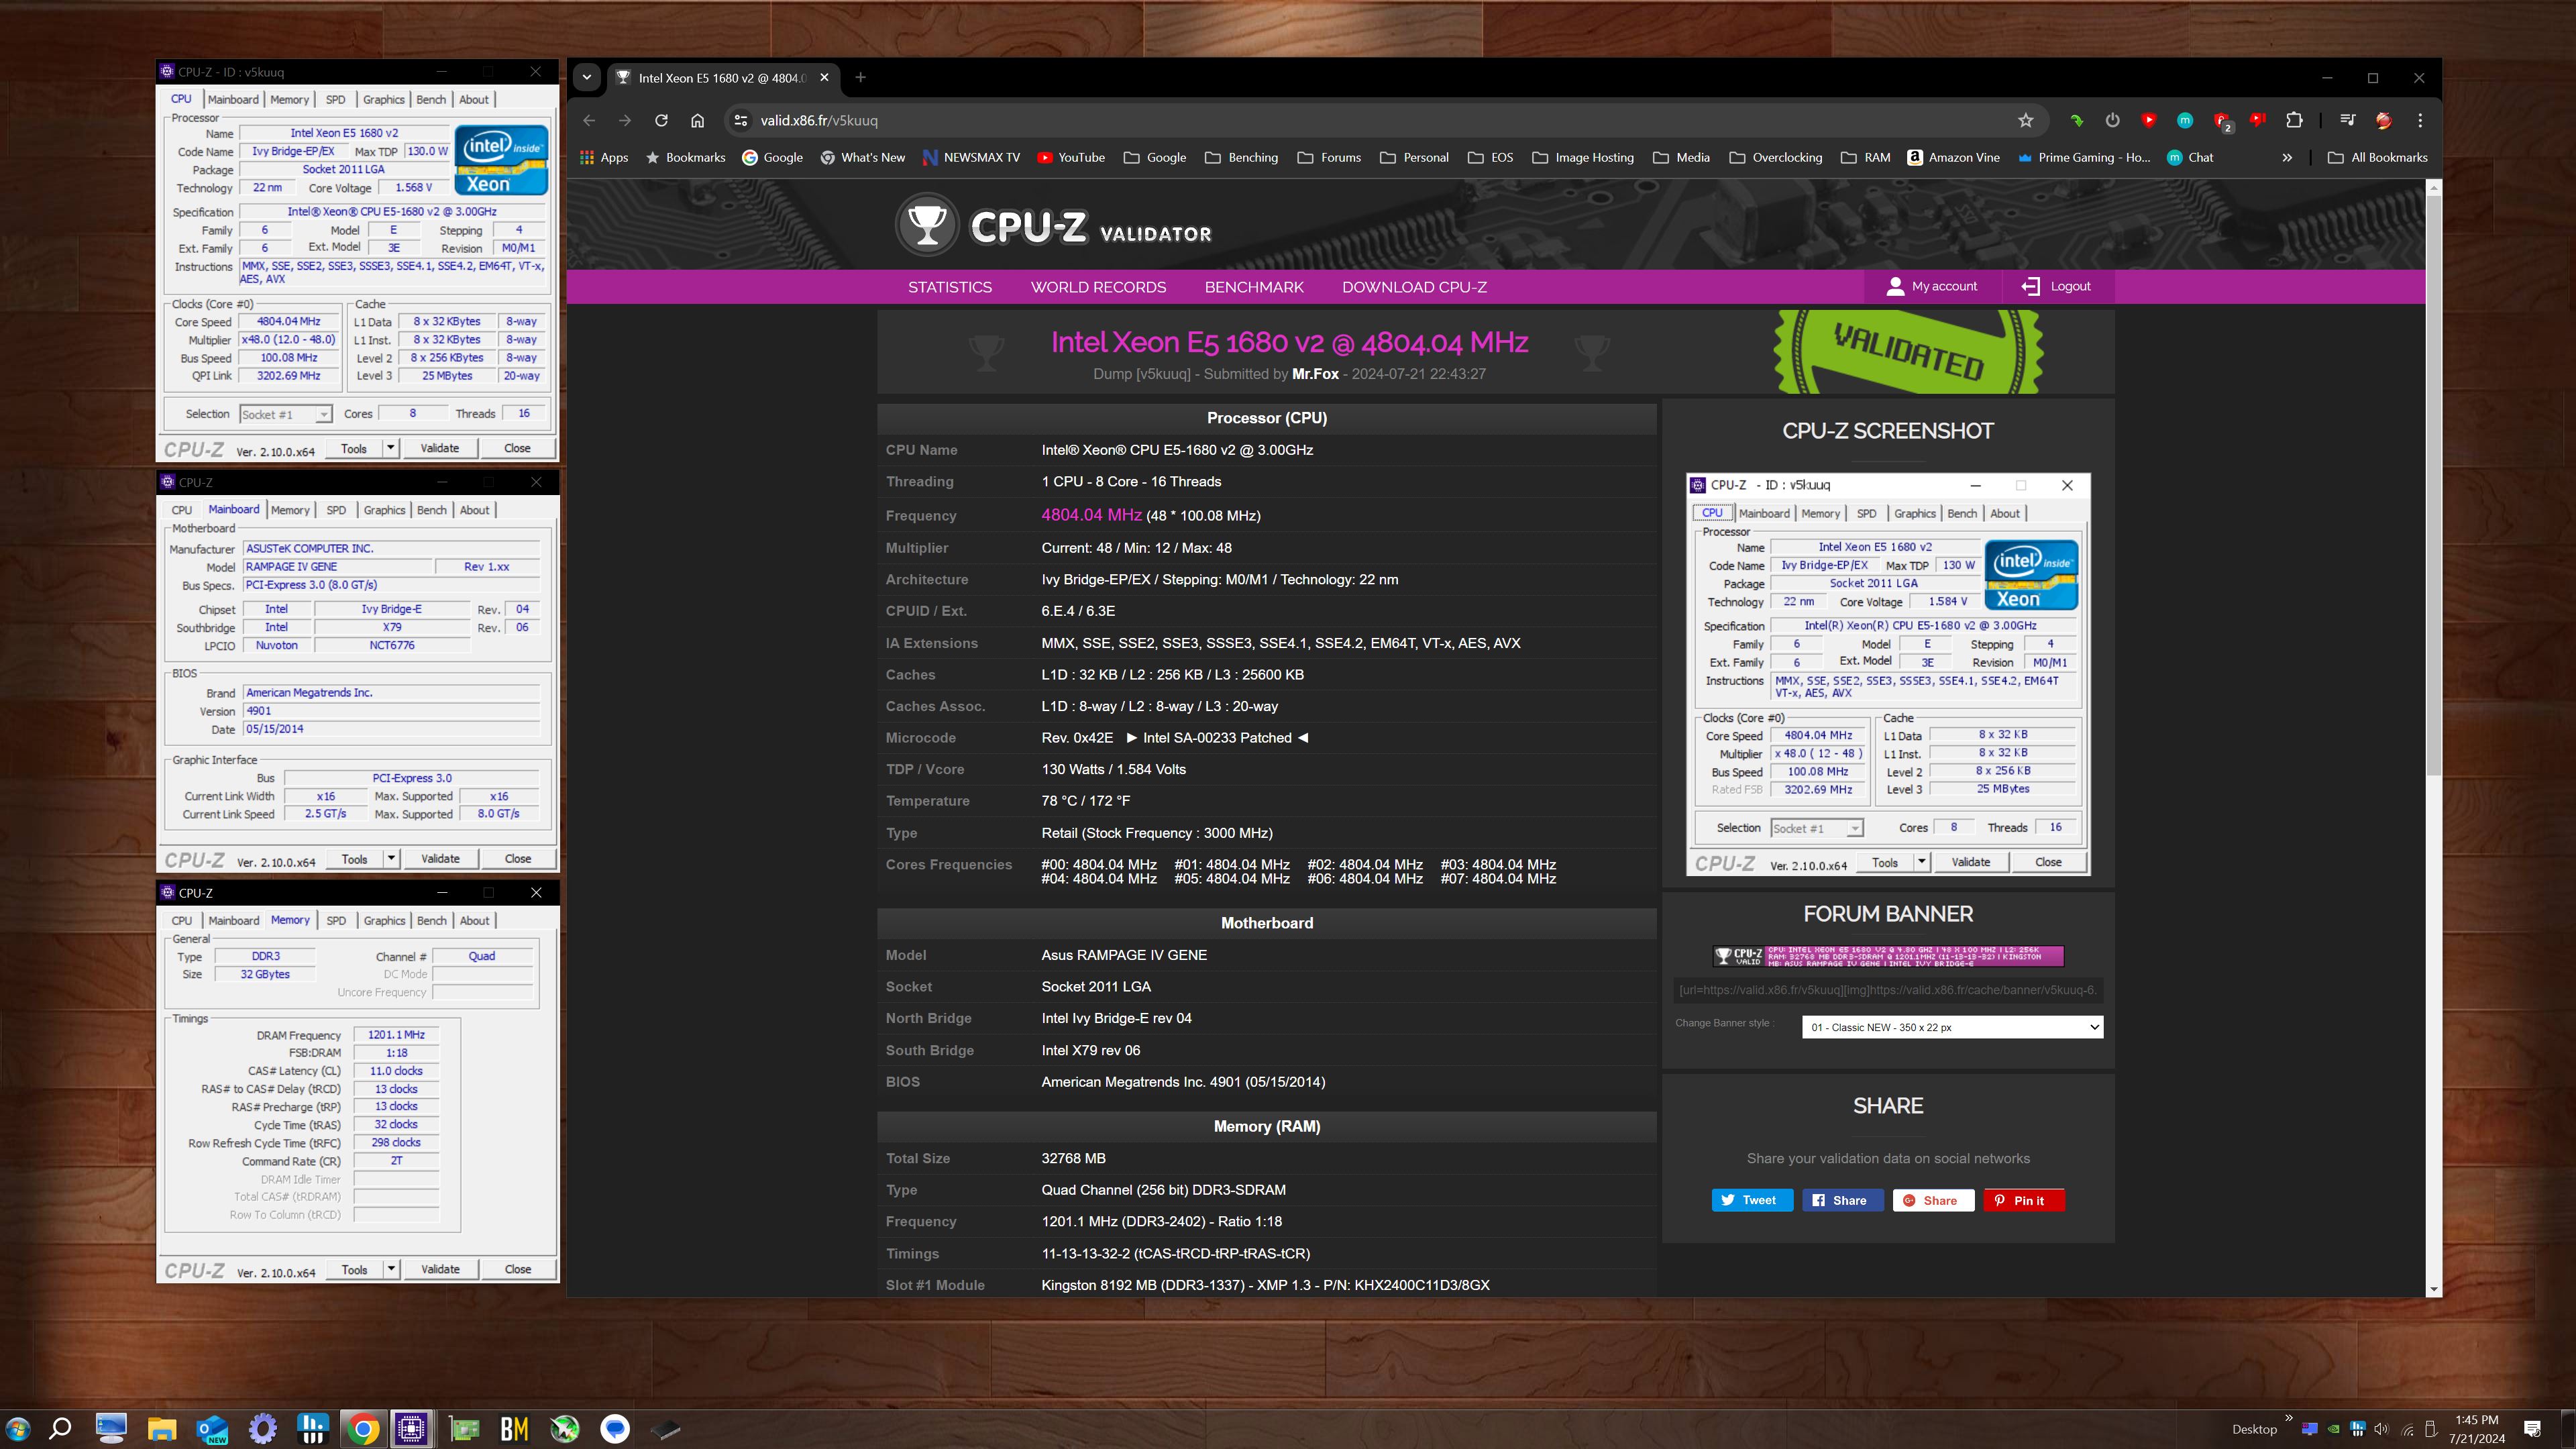The height and width of the screenshot is (1449, 2576).
Task: Open the notification center icon
Action: point(2532,1428)
